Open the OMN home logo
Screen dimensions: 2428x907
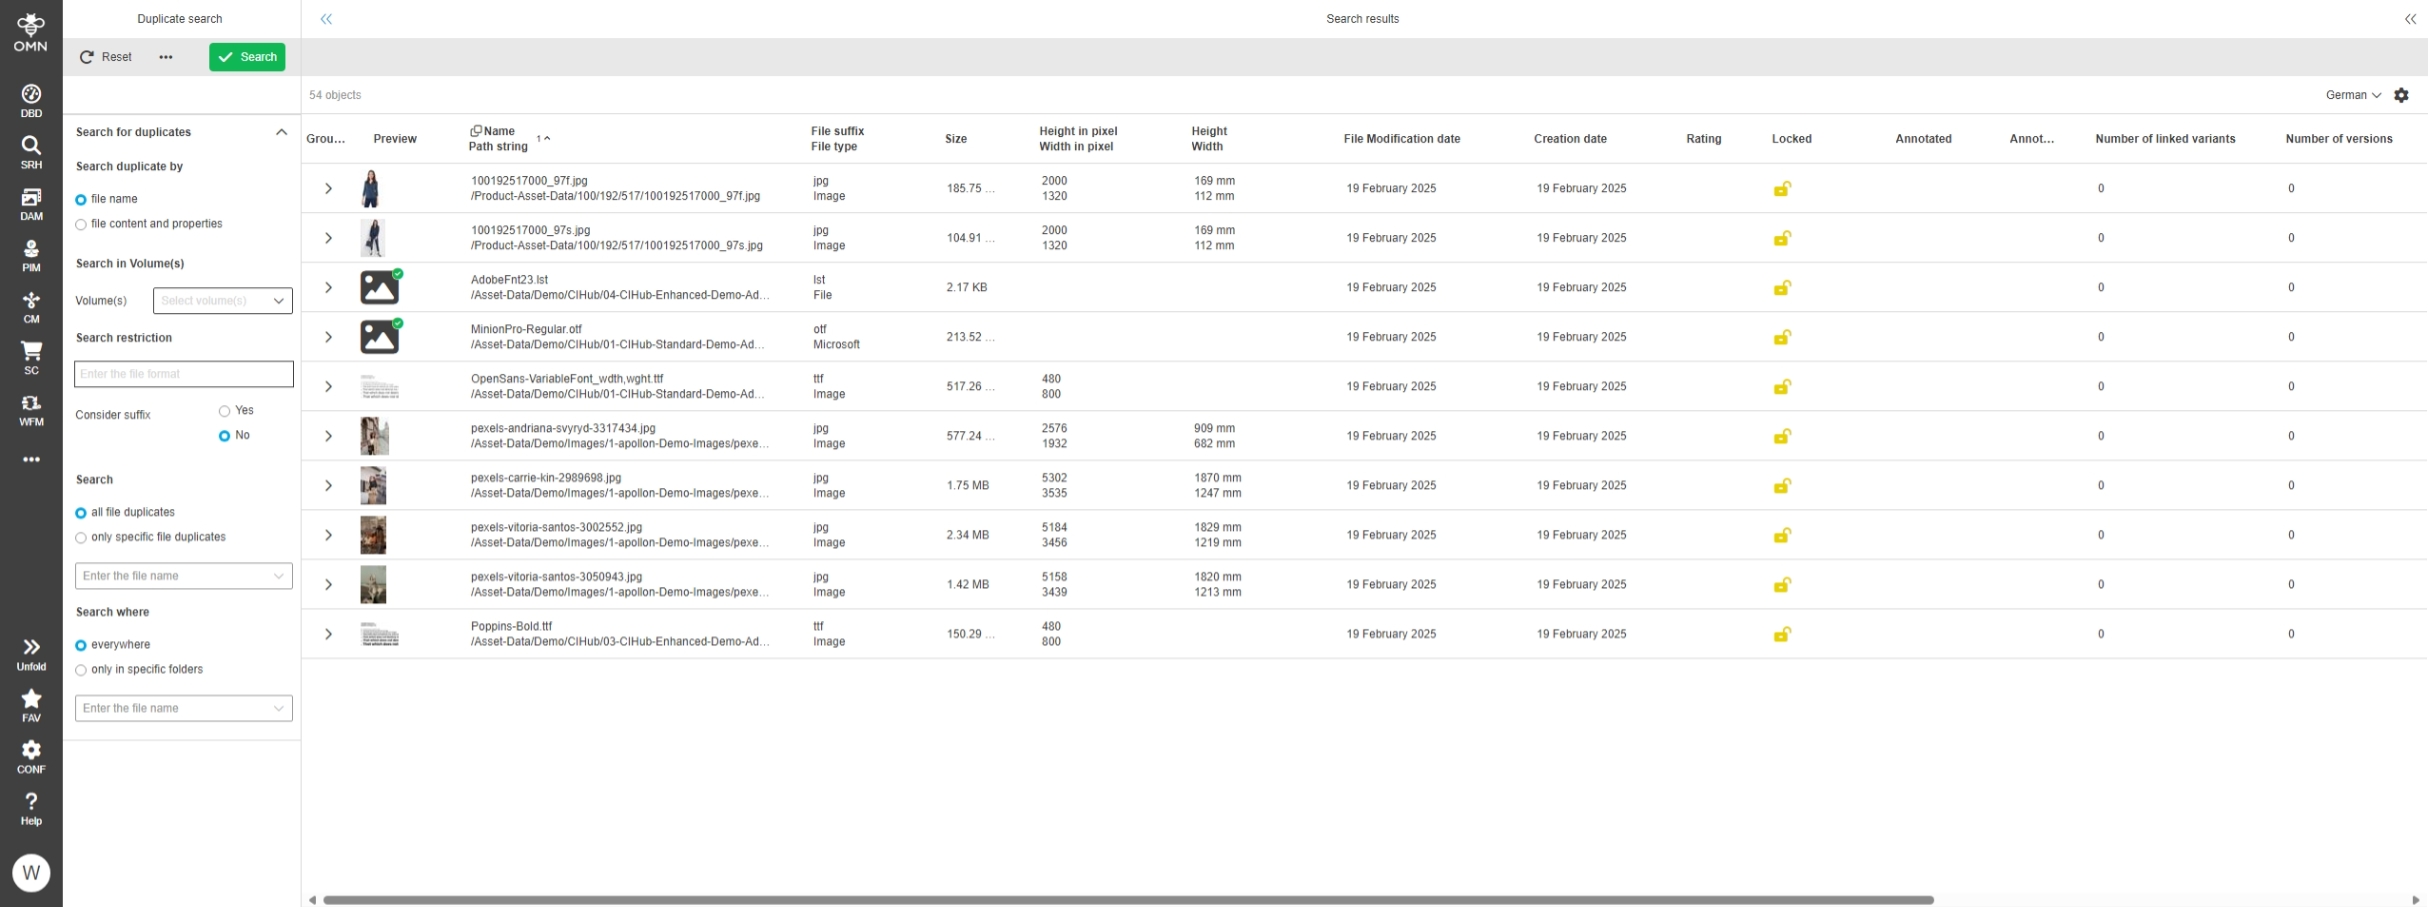tap(31, 33)
